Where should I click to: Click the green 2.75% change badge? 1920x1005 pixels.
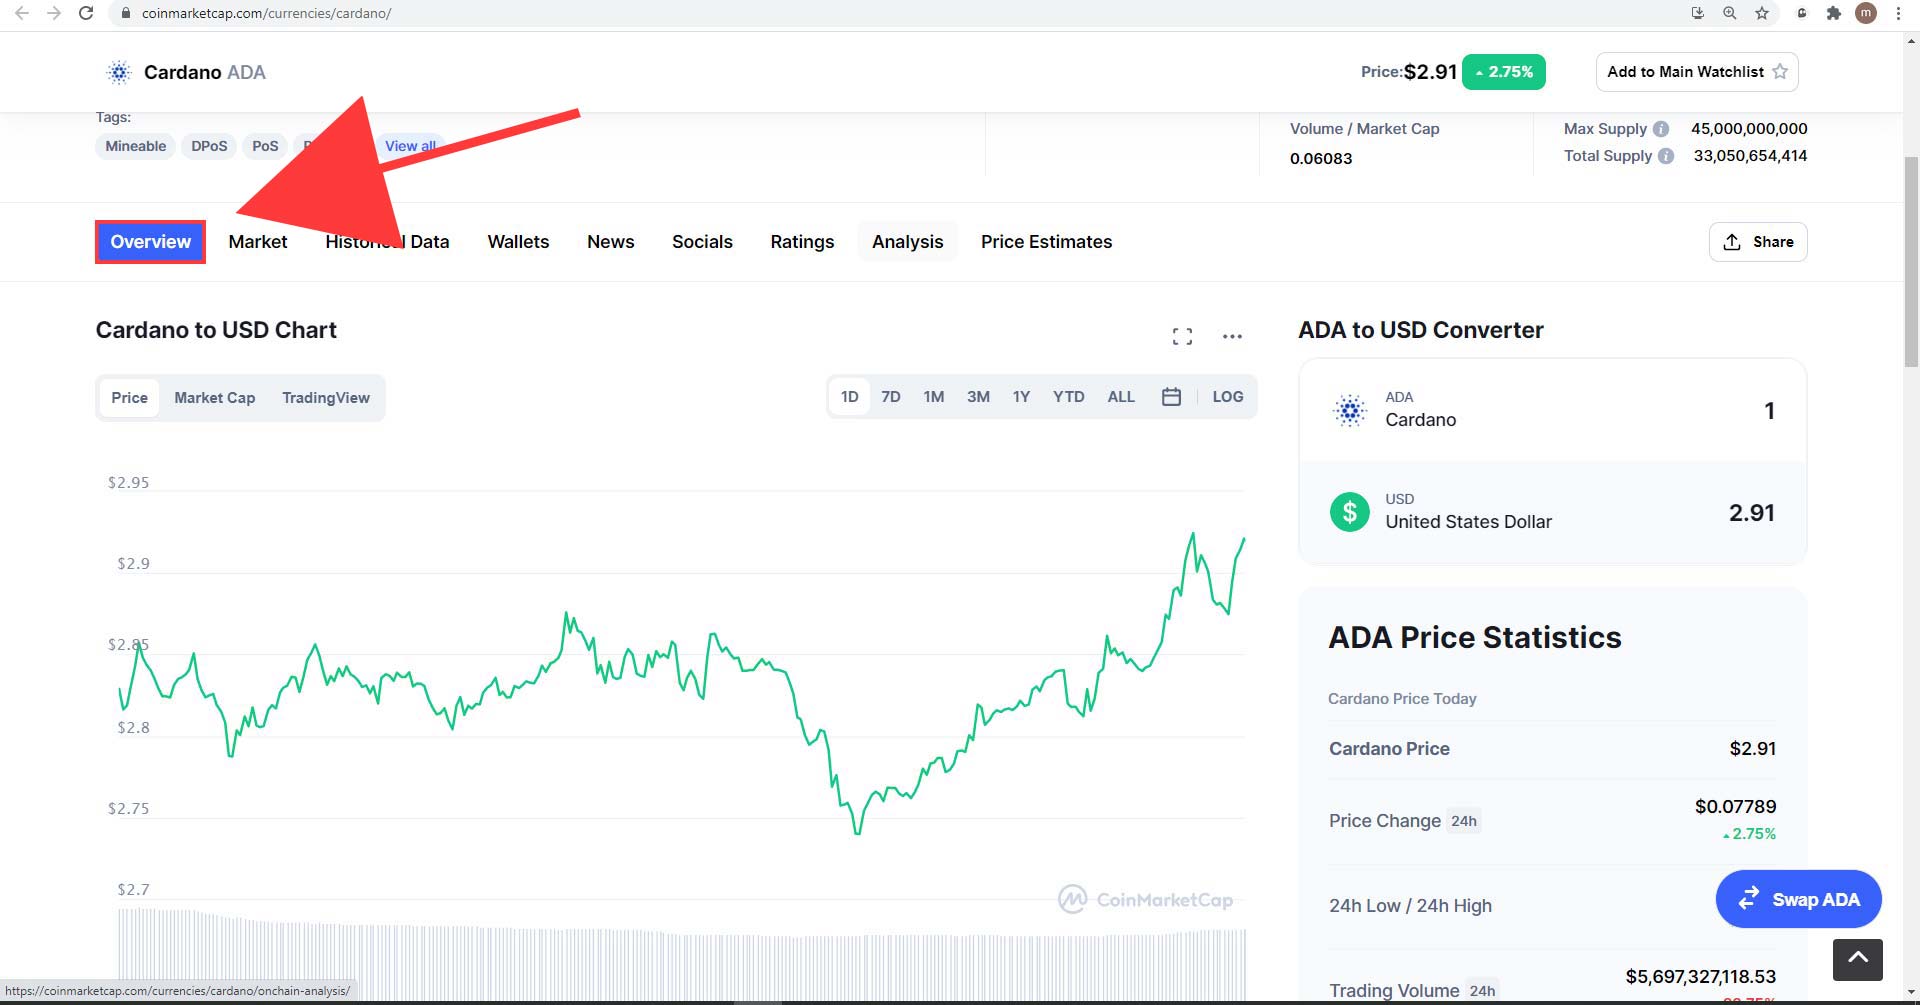point(1504,72)
